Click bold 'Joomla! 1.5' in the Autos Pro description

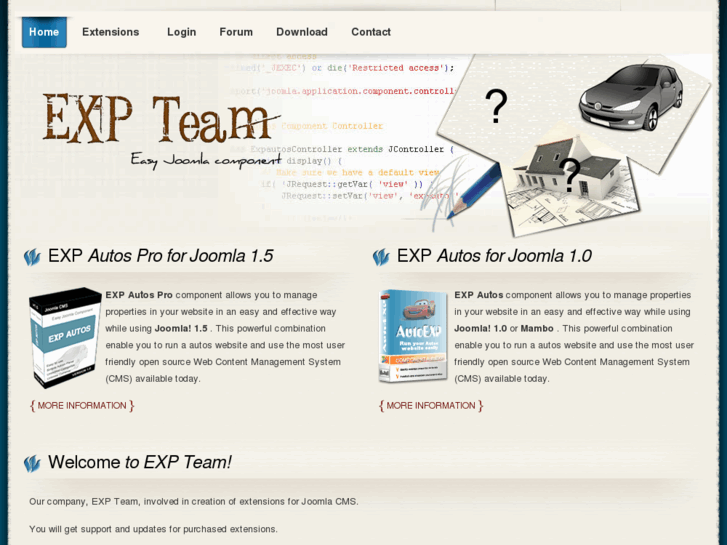point(181,328)
